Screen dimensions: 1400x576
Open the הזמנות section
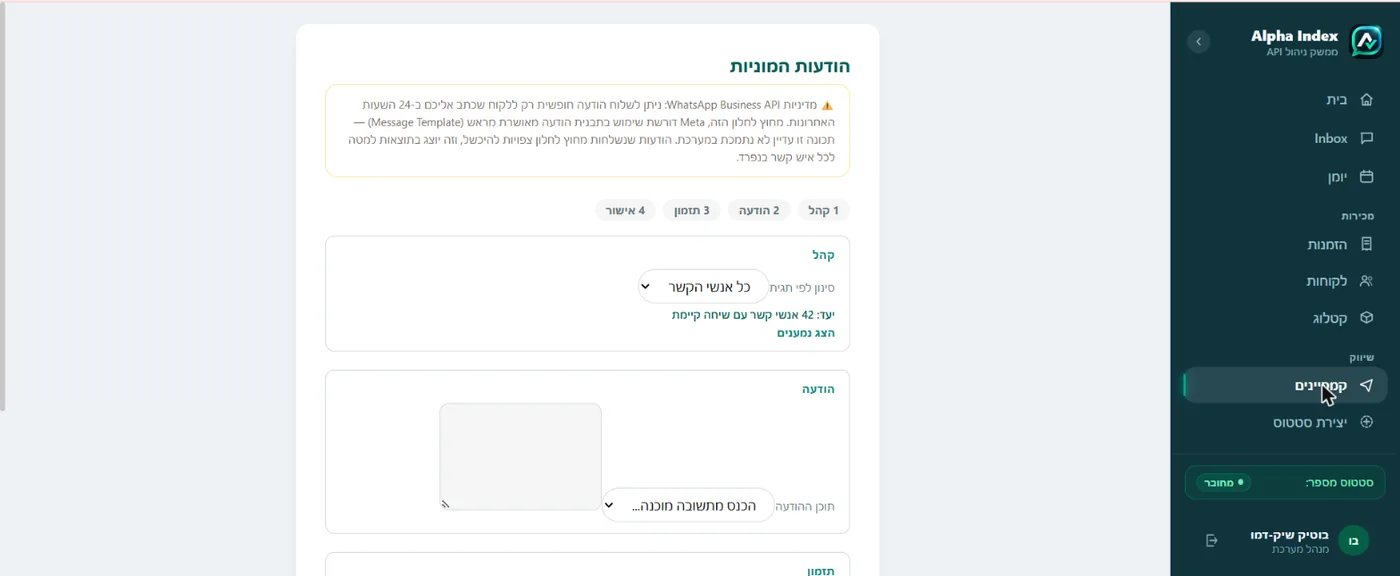tap(1285, 244)
